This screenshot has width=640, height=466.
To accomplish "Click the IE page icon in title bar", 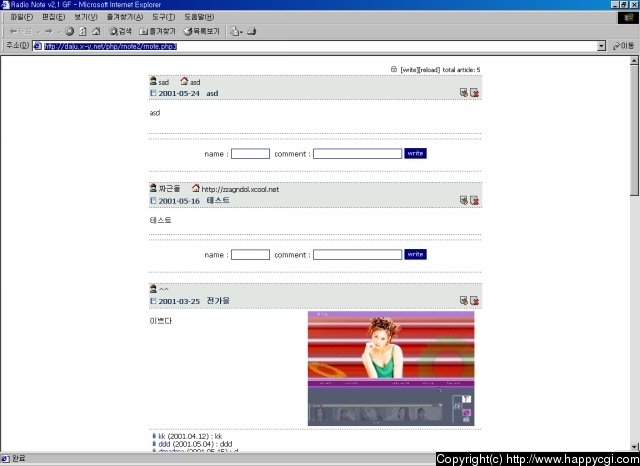I will coord(5,5).
